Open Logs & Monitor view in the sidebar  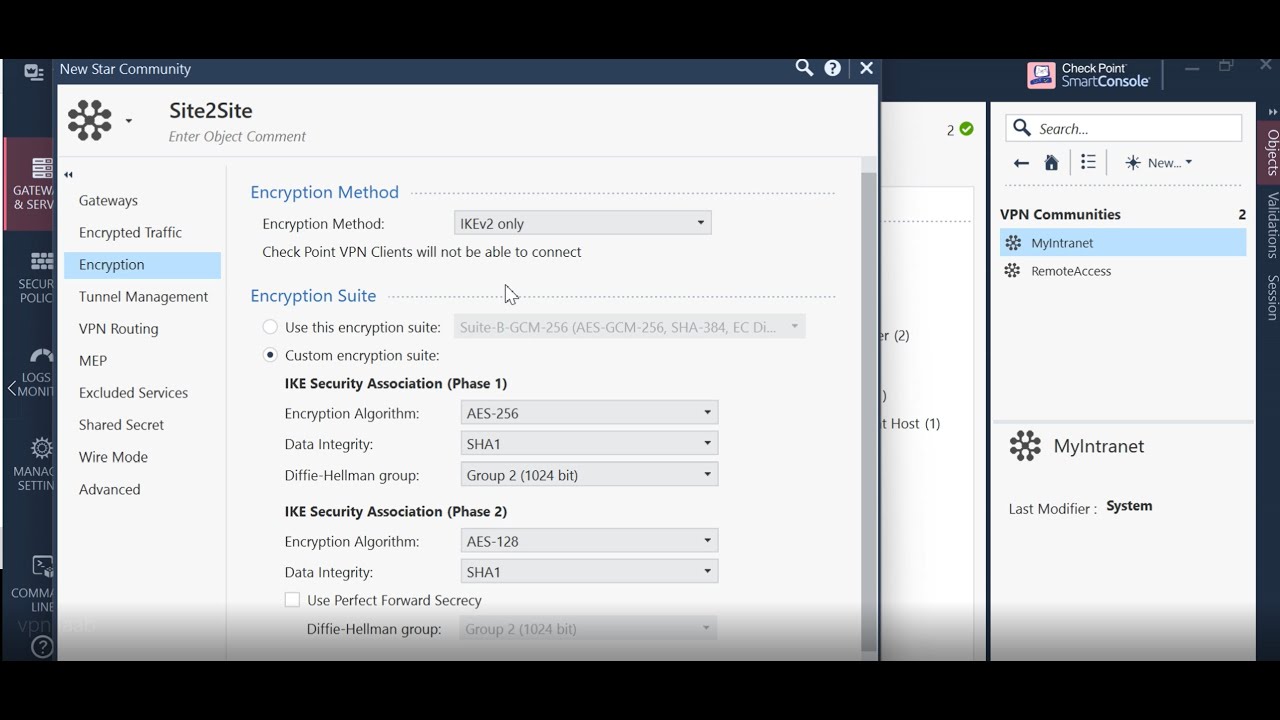coord(36,371)
